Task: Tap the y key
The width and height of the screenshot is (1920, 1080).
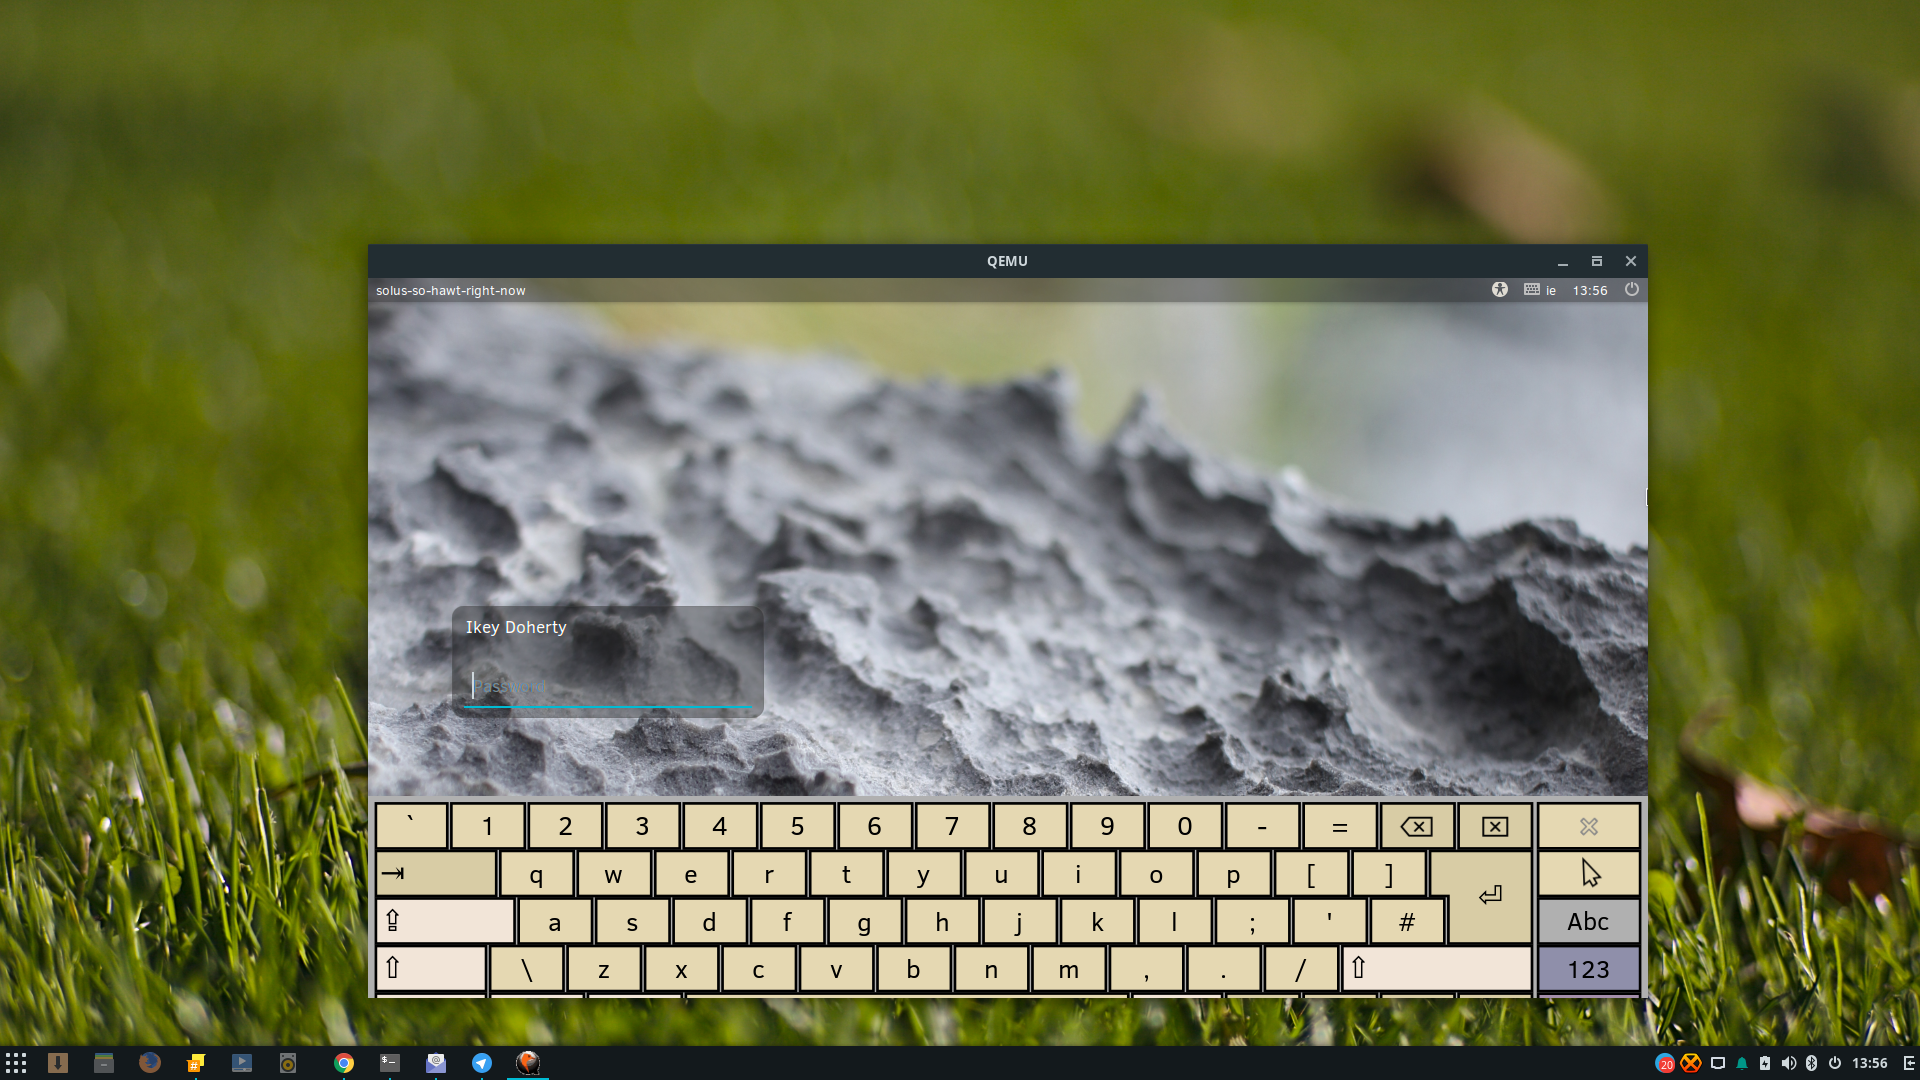Action: [923, 874]
